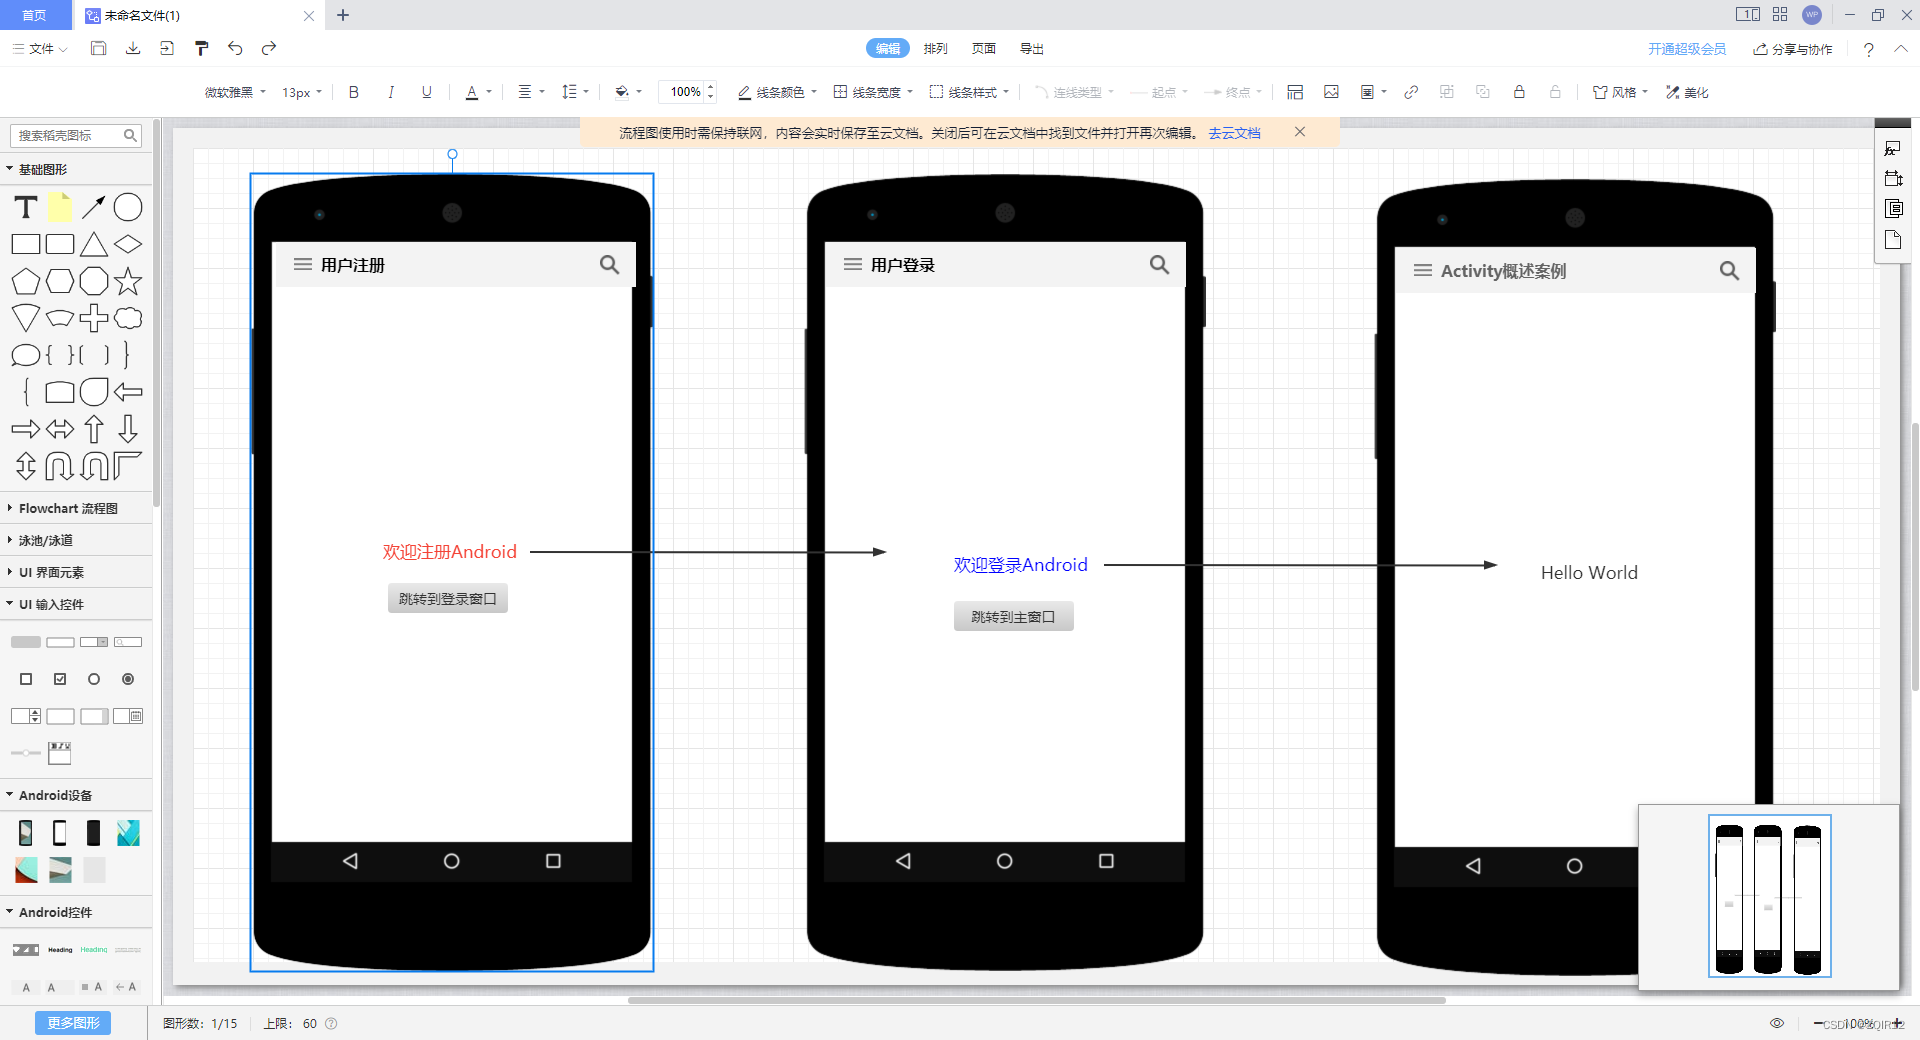Click the 搜索稻壳图标 search field

76,135
